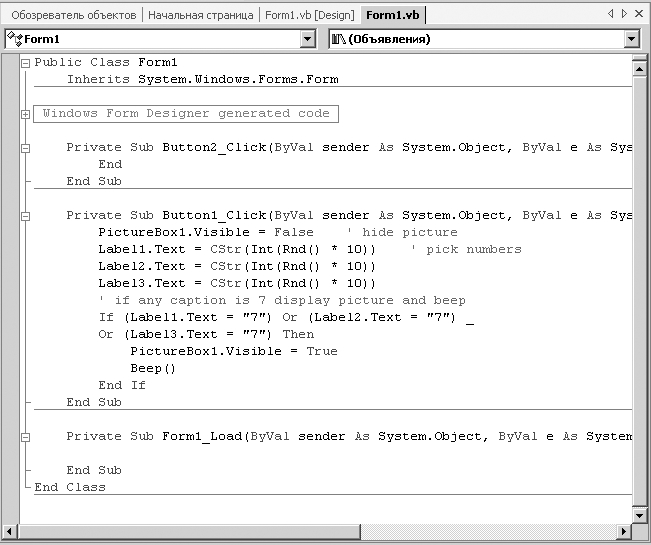Click the PictureBox1.Visible = True line
This screenshot has width=651, height=545.
234,352
